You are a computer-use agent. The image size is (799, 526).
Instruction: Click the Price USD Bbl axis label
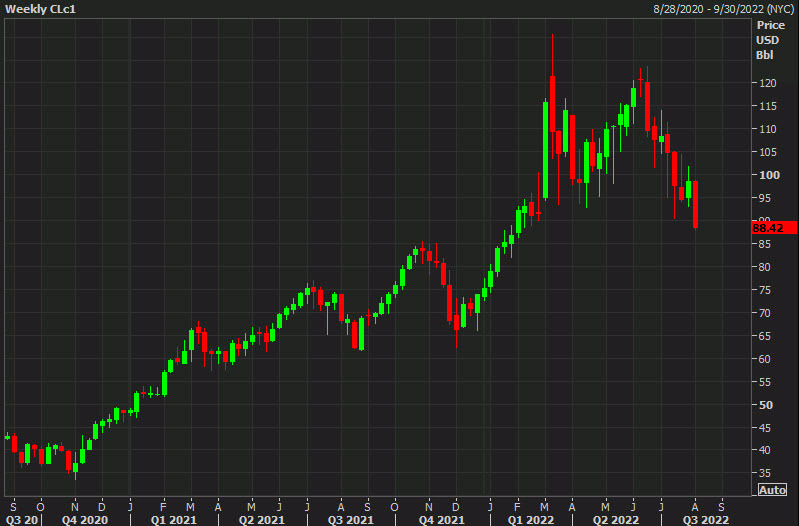coord(769,40)
